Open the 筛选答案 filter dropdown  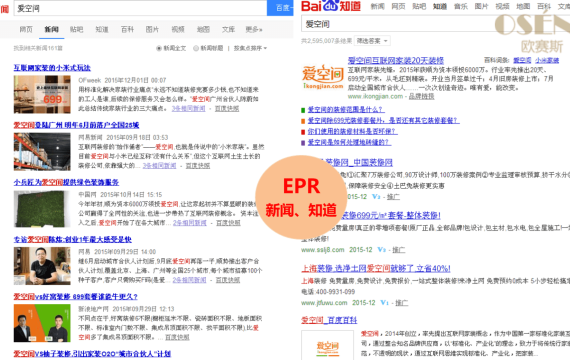tap(372, 41)
